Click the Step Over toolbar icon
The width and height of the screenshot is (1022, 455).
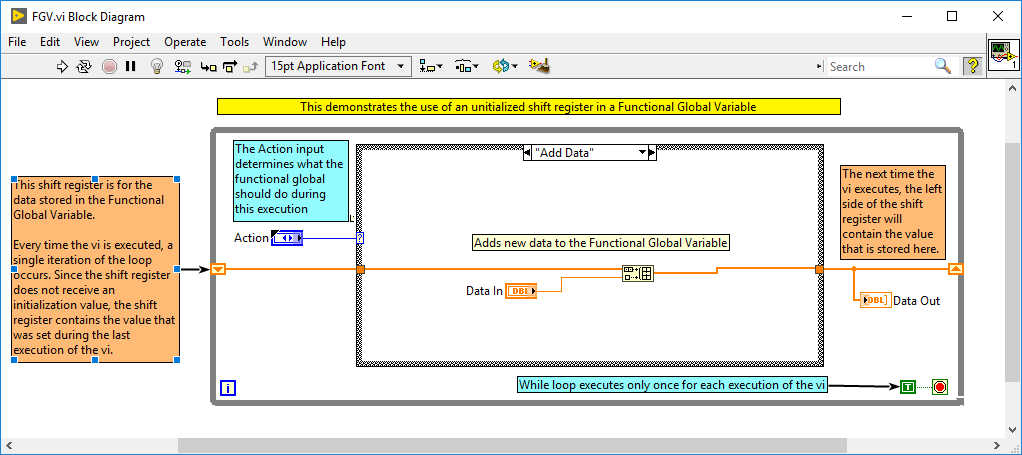coord(229,67)
